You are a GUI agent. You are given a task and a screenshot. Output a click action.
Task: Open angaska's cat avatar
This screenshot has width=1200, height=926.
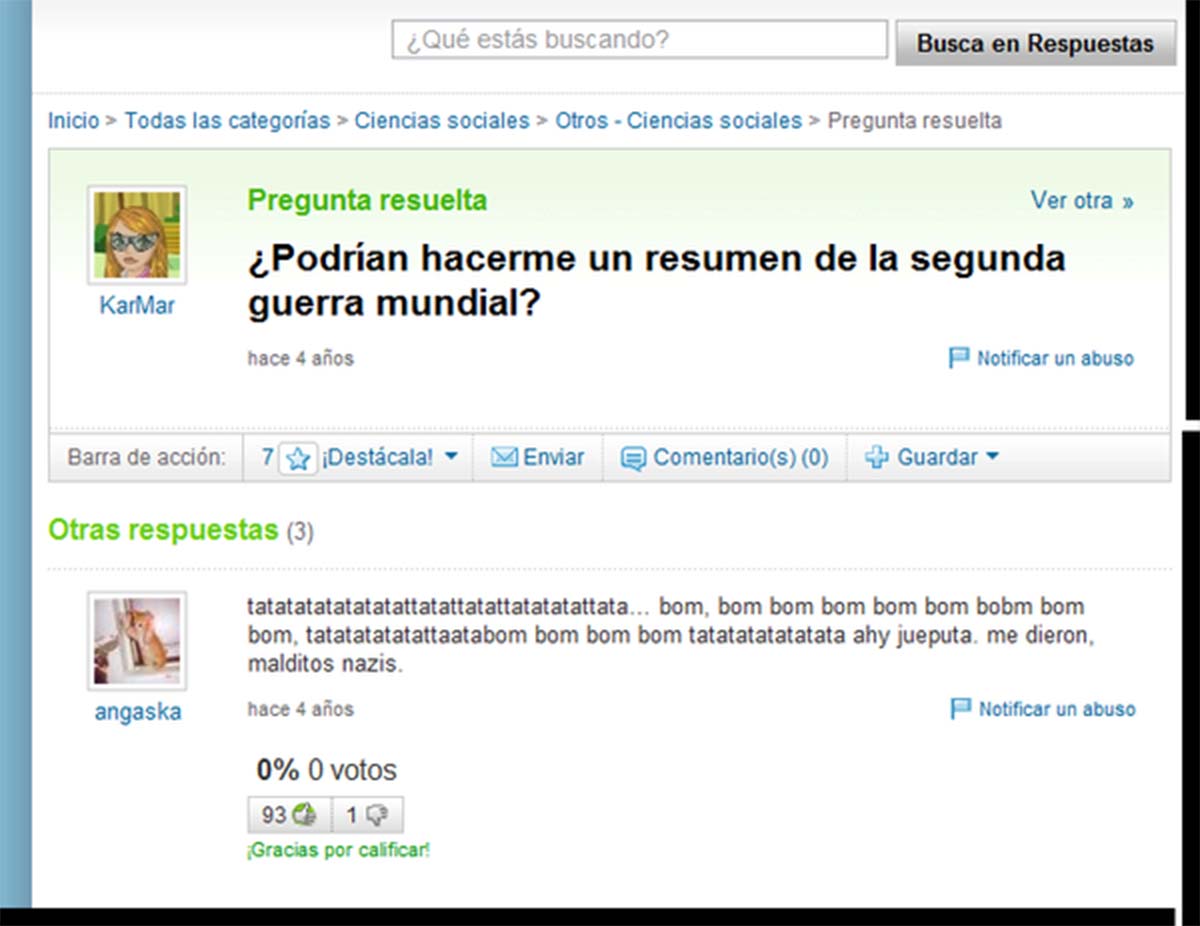coord(137,641)
